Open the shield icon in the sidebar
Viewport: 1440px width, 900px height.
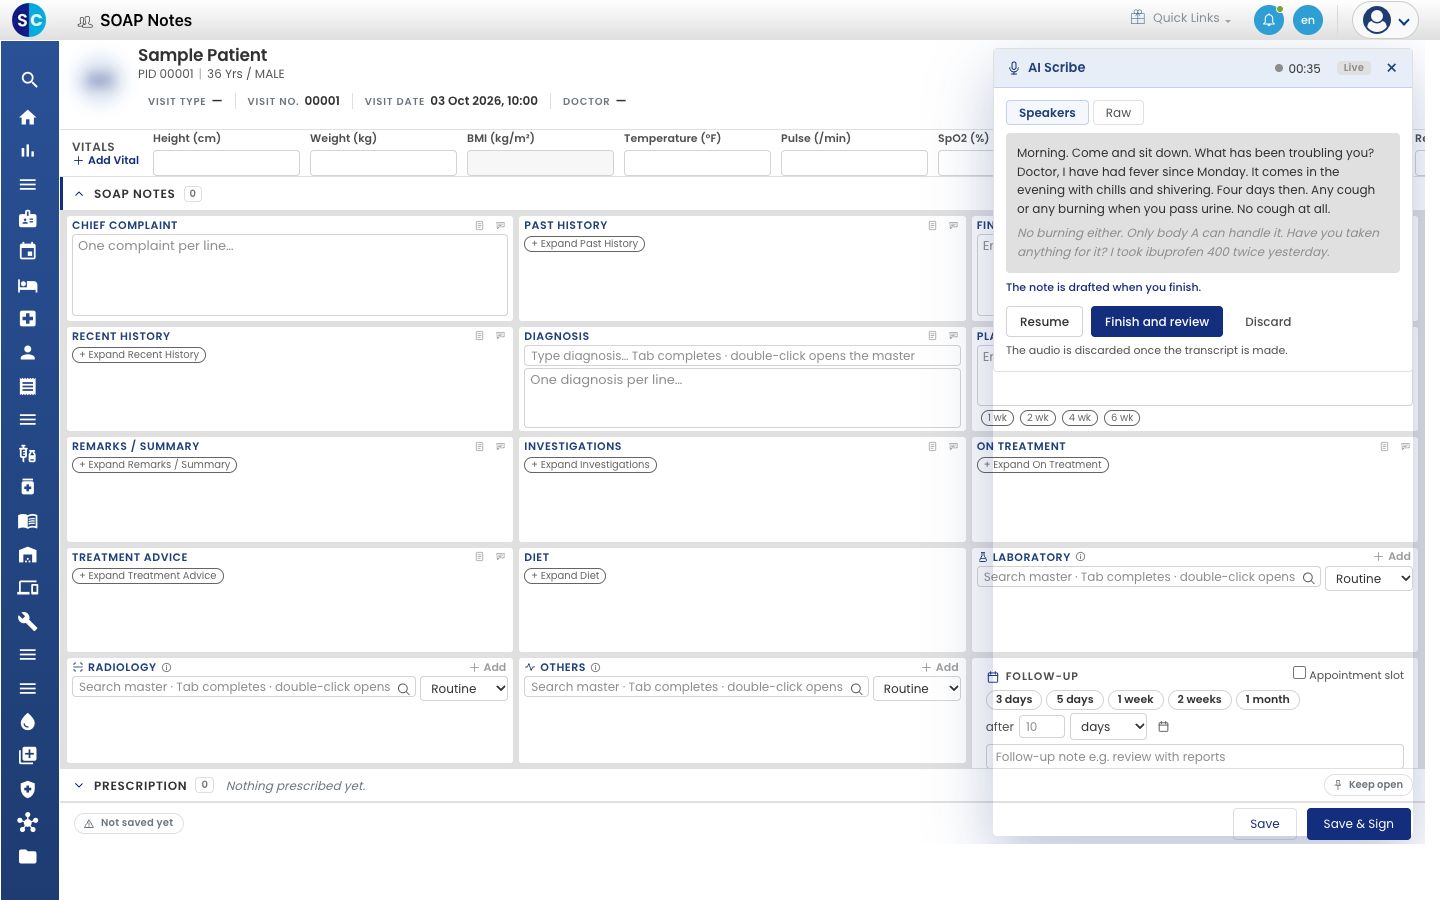coord(28,789)
